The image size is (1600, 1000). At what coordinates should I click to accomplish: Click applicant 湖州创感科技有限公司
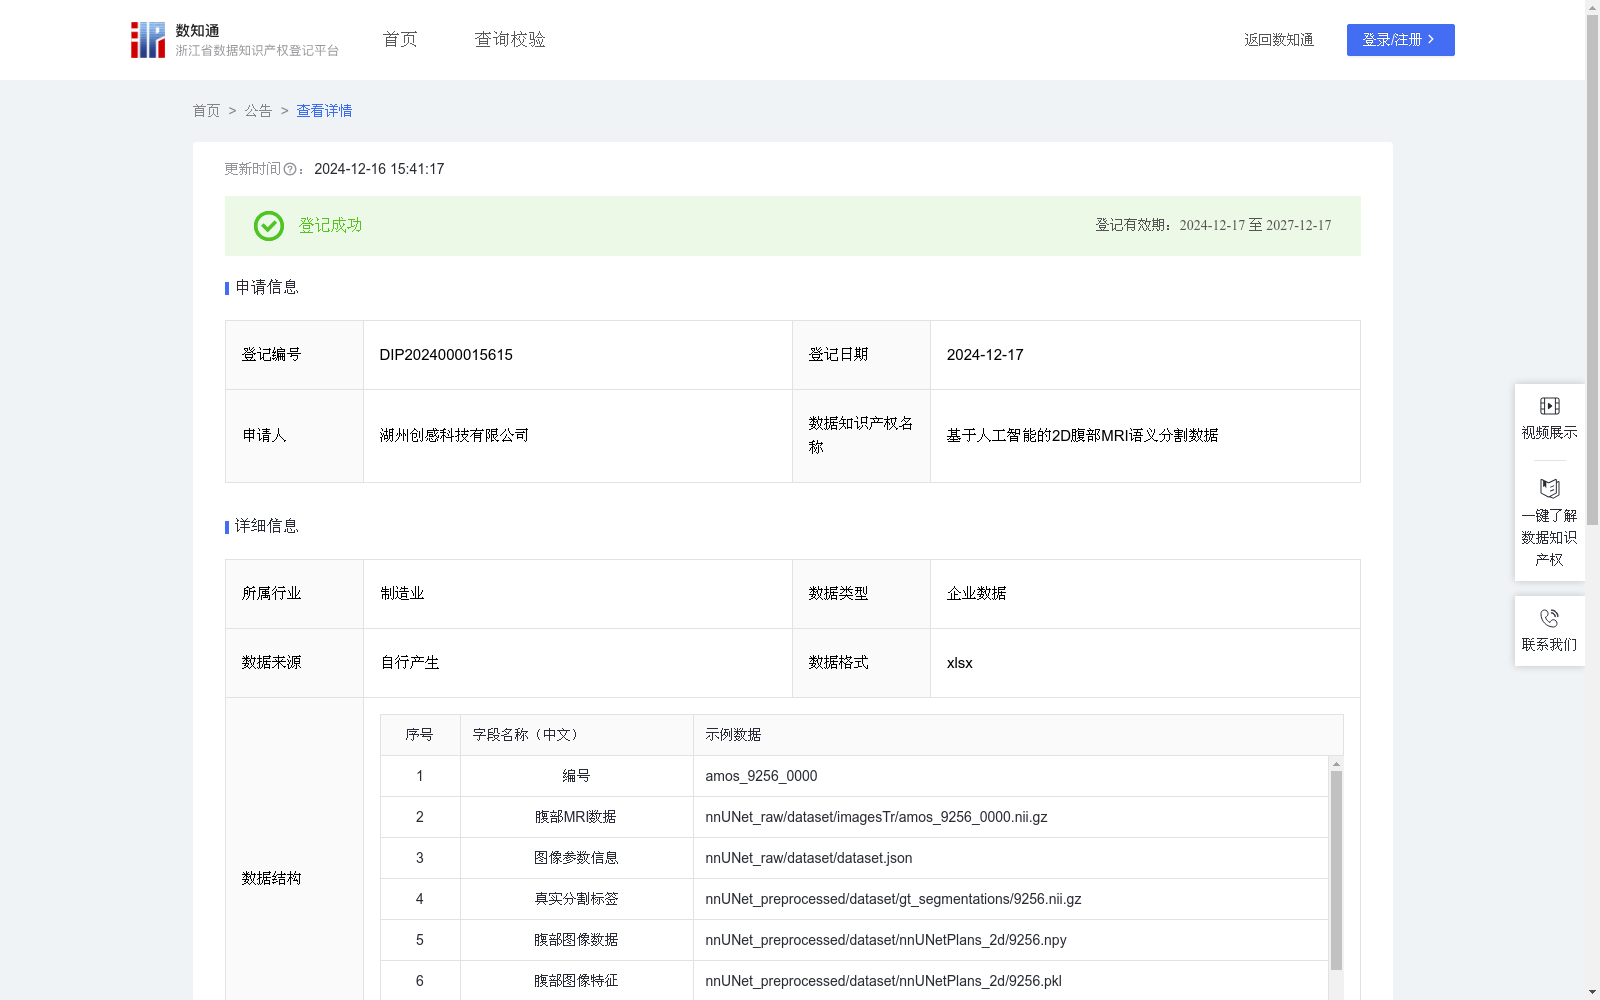[454, 436]
